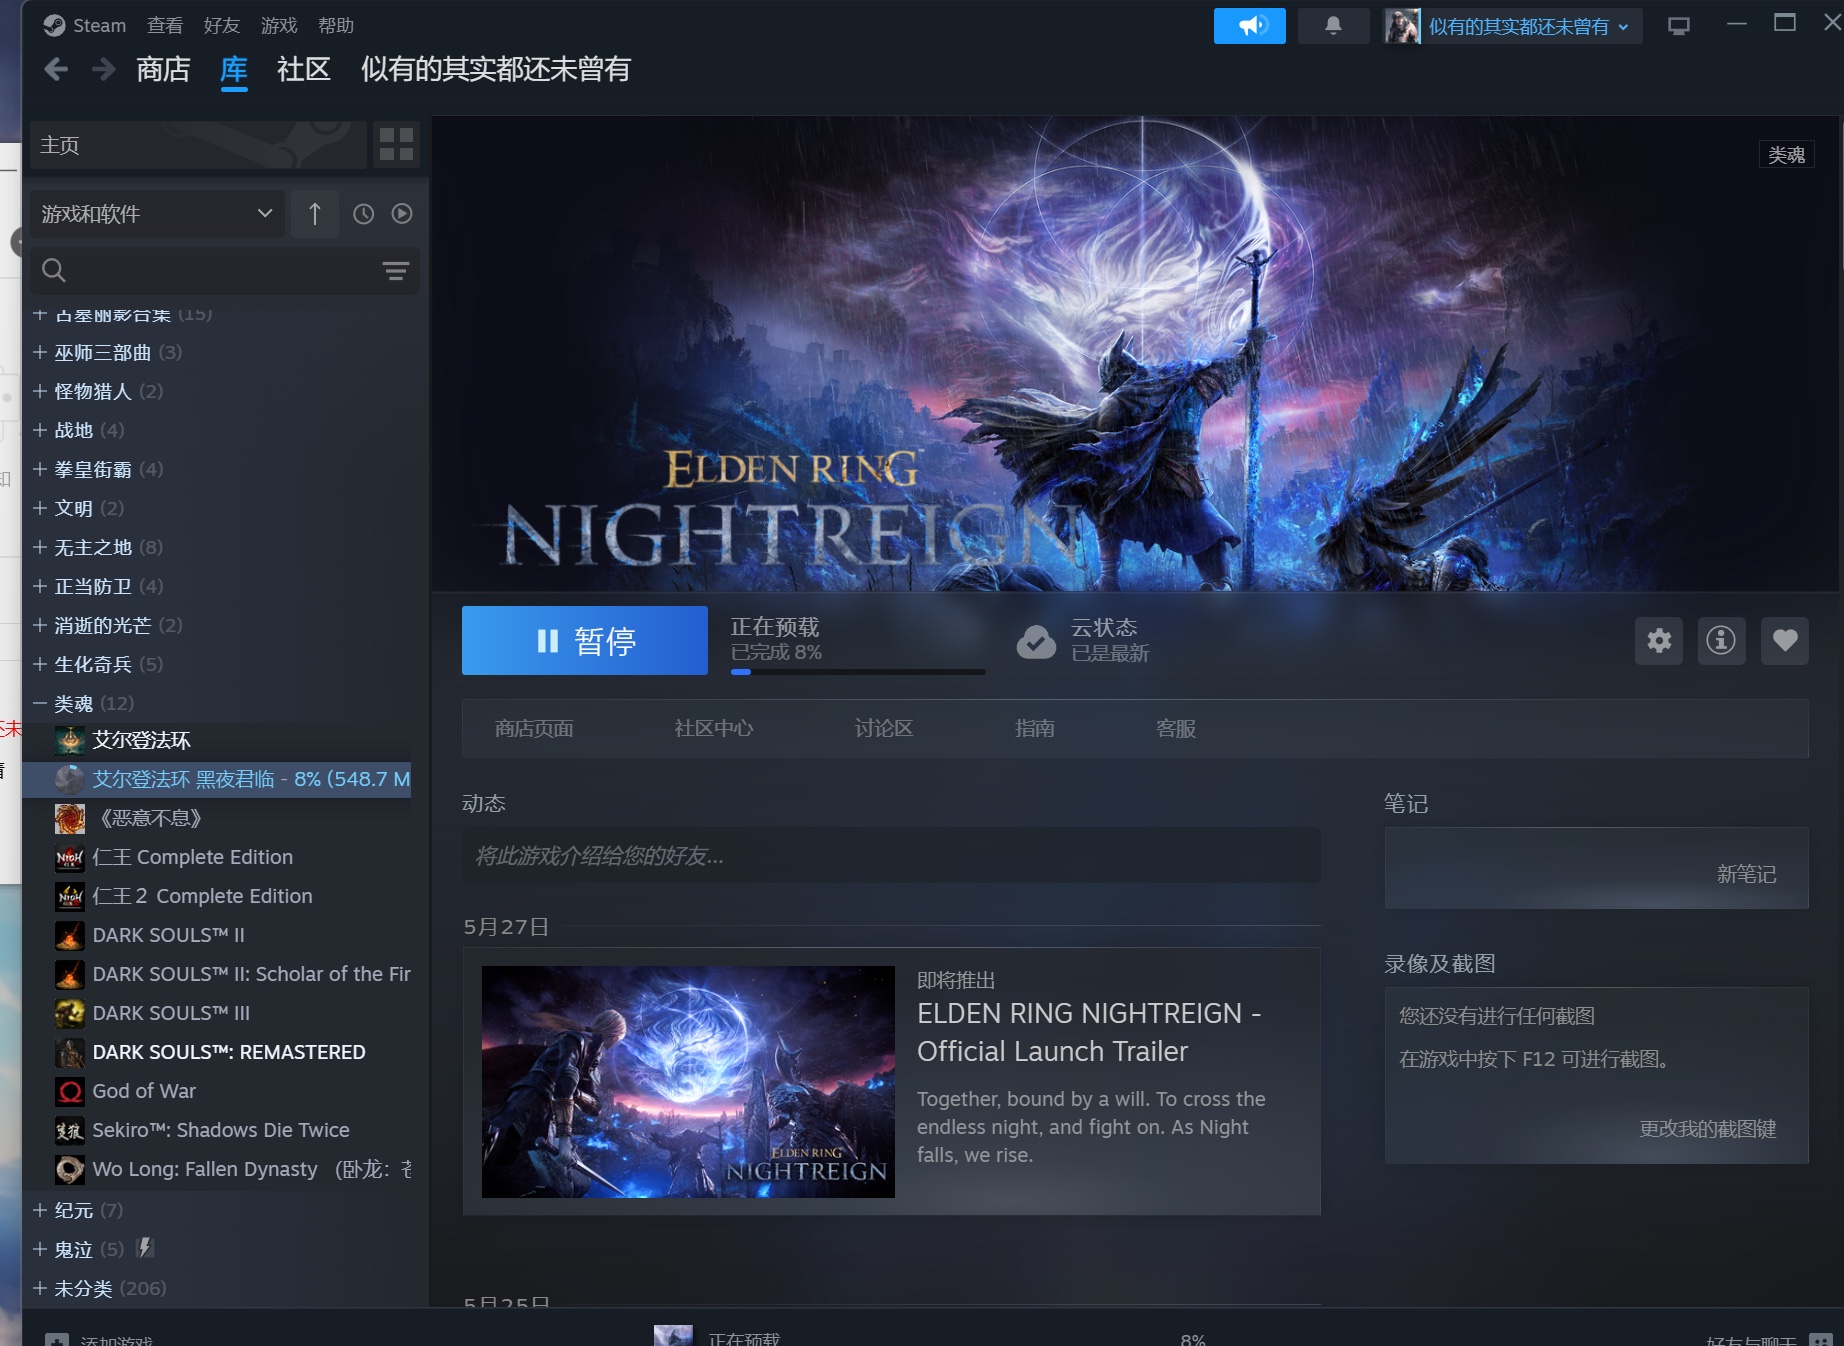
Task: Click the DARK SOULS III game icon
Action: pos(70,1013)
